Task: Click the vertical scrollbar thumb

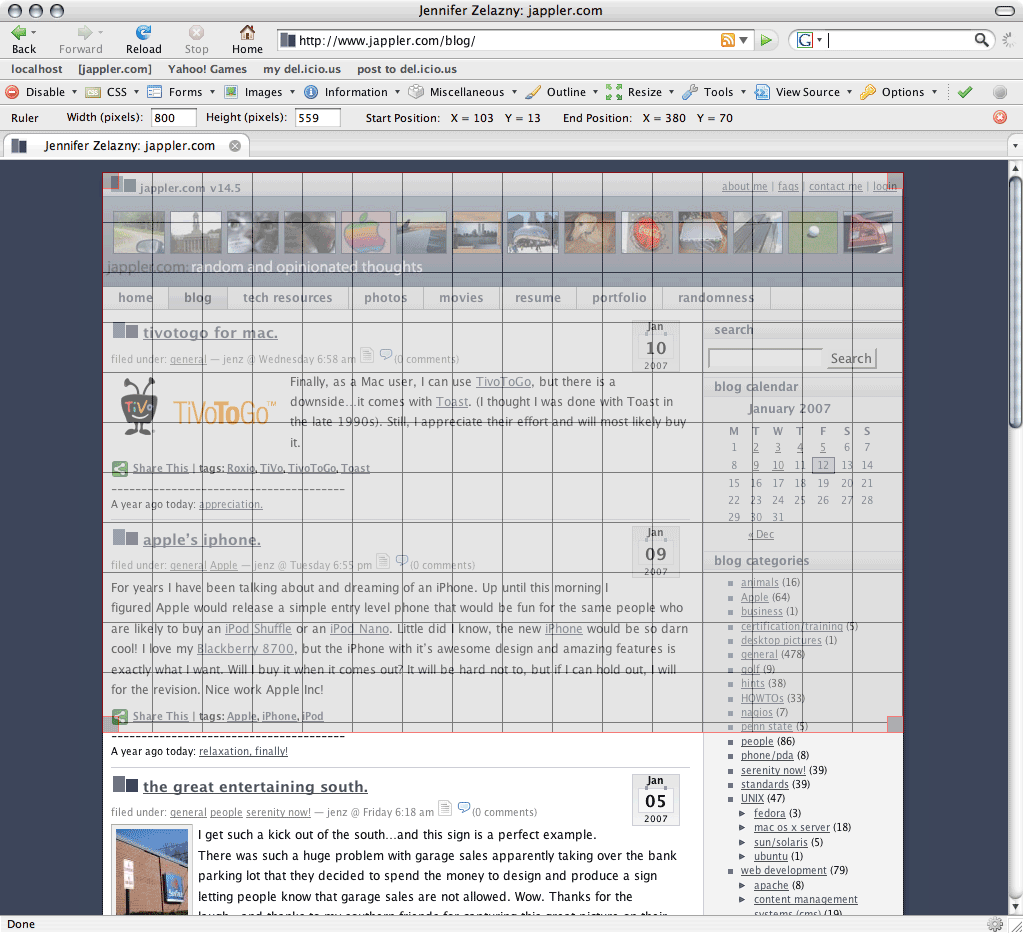Action: 1015,301
